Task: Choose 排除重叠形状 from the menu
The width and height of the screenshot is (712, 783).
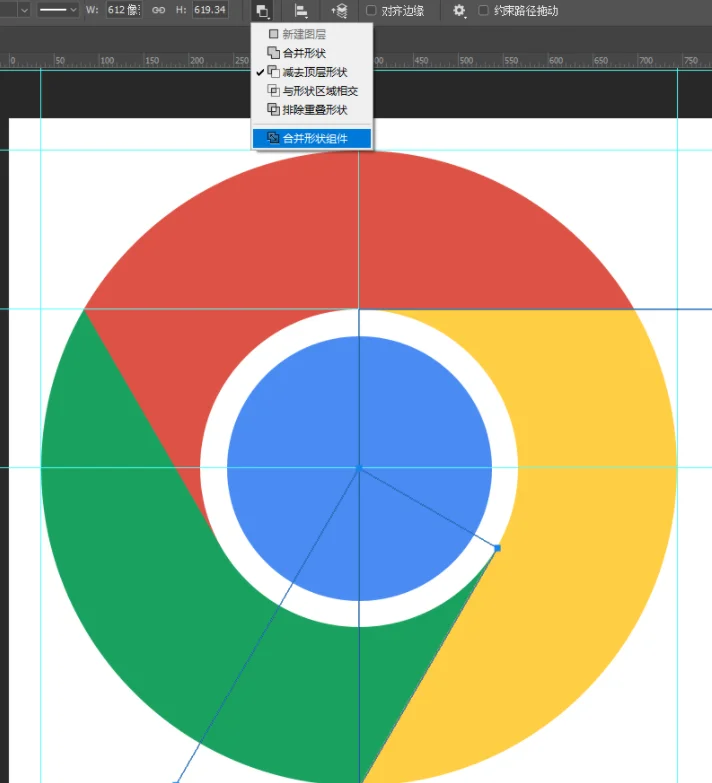Action: click(x=312, y=110)
